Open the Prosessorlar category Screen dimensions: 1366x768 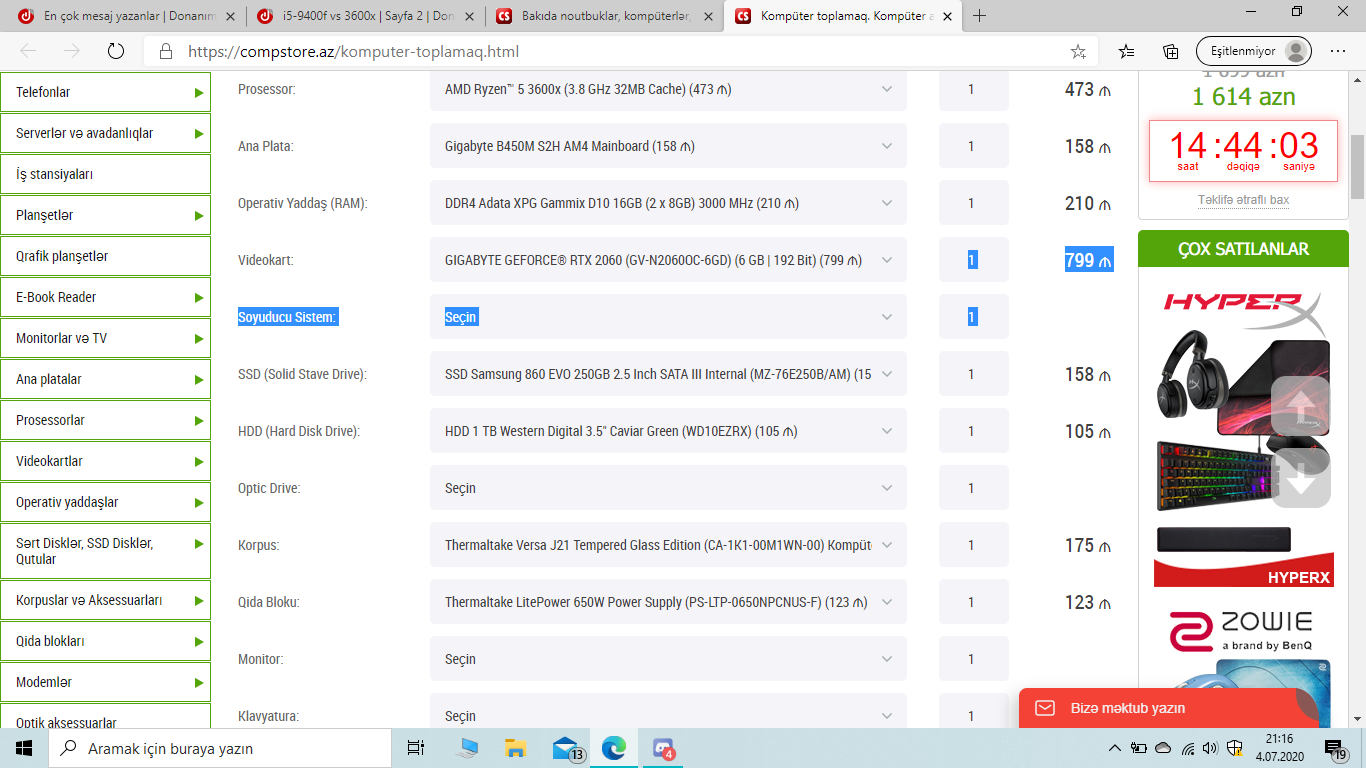tap(105, 420)
